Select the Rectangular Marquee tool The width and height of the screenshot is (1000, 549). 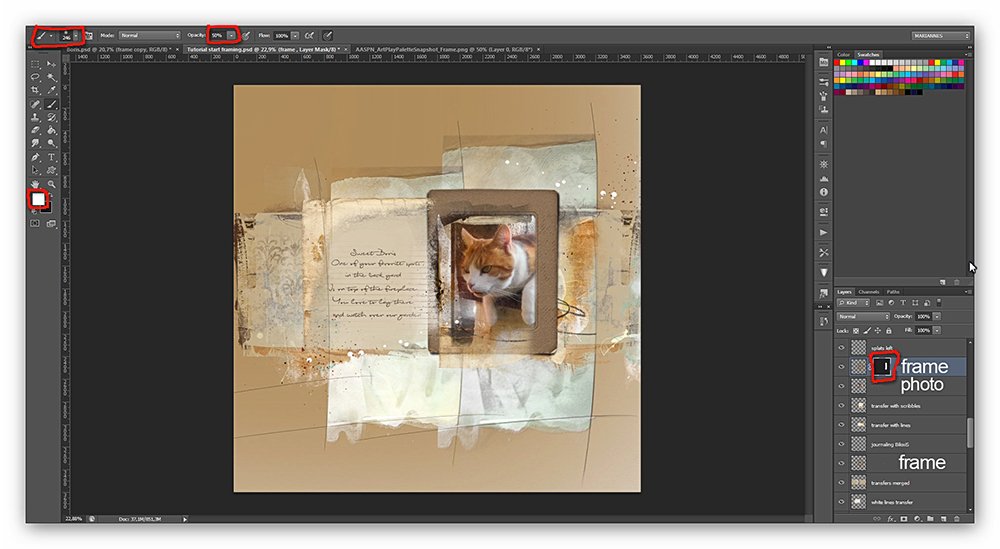click(x=35, y=64)
